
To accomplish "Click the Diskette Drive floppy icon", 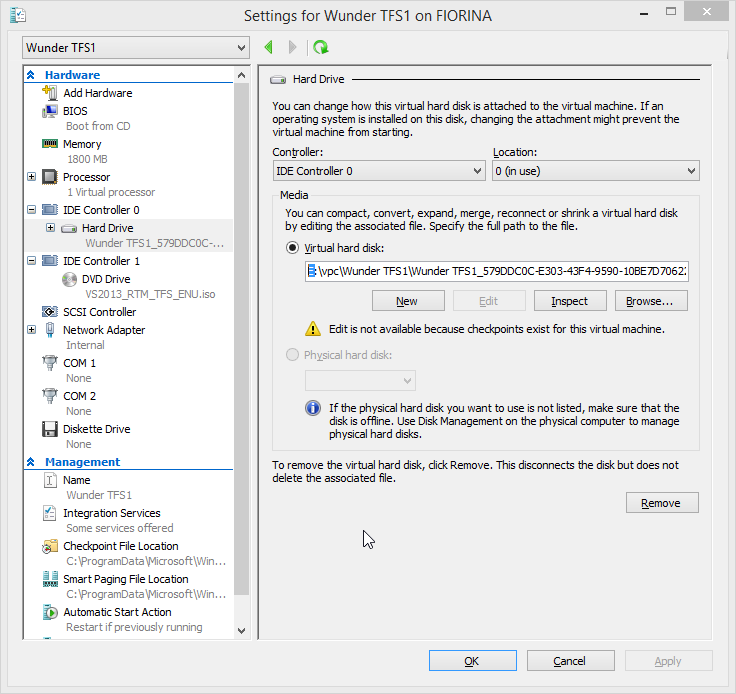I will (x=50, y=429).
